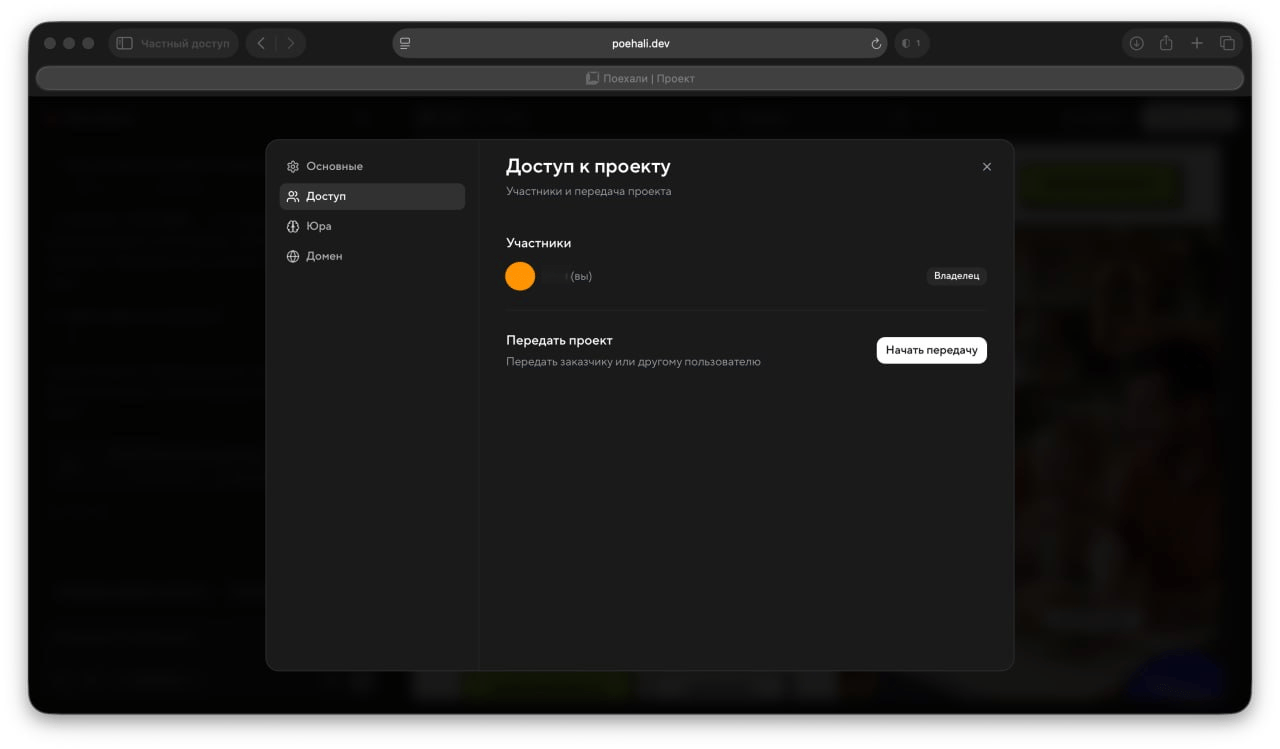Click the privacy shield counter button
The image size is (1280, 749).
tap(911, 43)
